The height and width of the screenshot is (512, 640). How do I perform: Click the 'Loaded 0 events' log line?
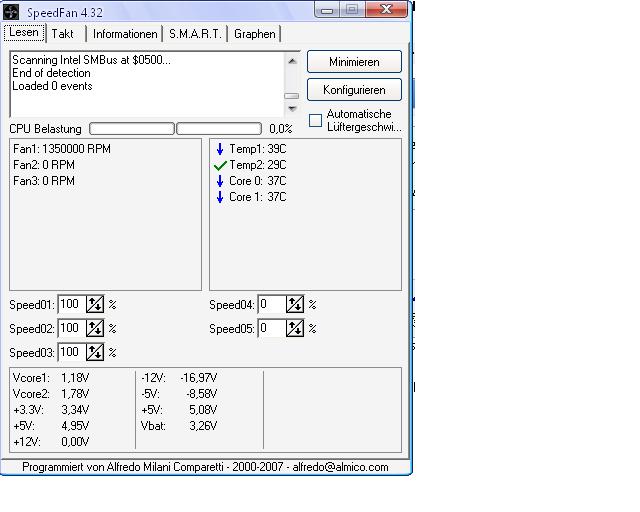(x=52, y=86)
